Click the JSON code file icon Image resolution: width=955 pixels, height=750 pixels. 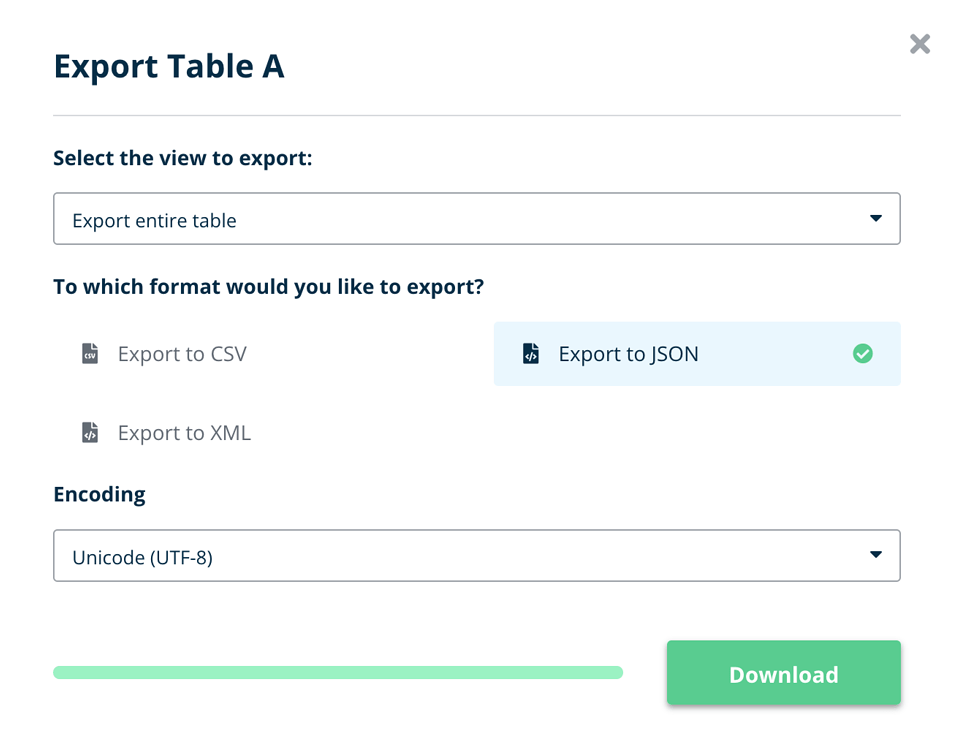(531, 353)
